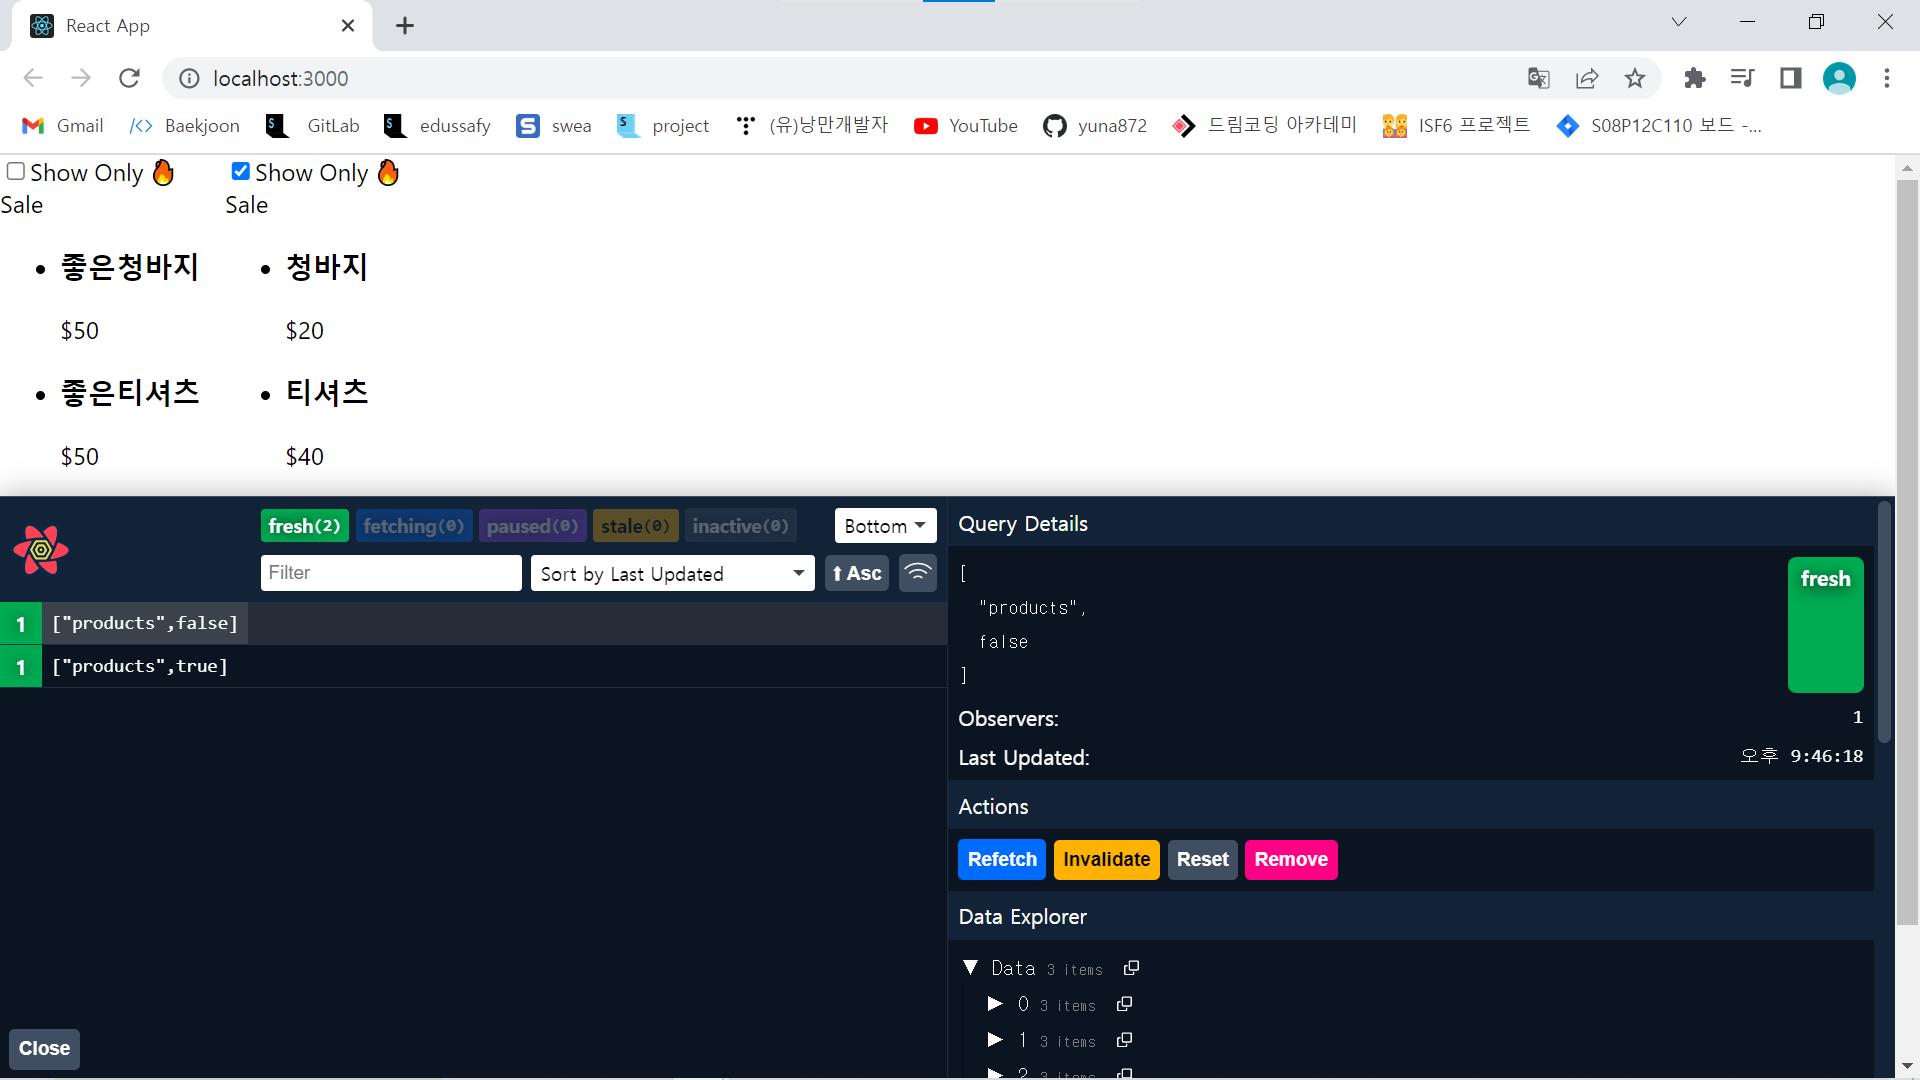The height and width of the screenshot is (1080, 1920).
Task: Check the first Show Only Sale checkbox
Action: click(x=16, y=171)
